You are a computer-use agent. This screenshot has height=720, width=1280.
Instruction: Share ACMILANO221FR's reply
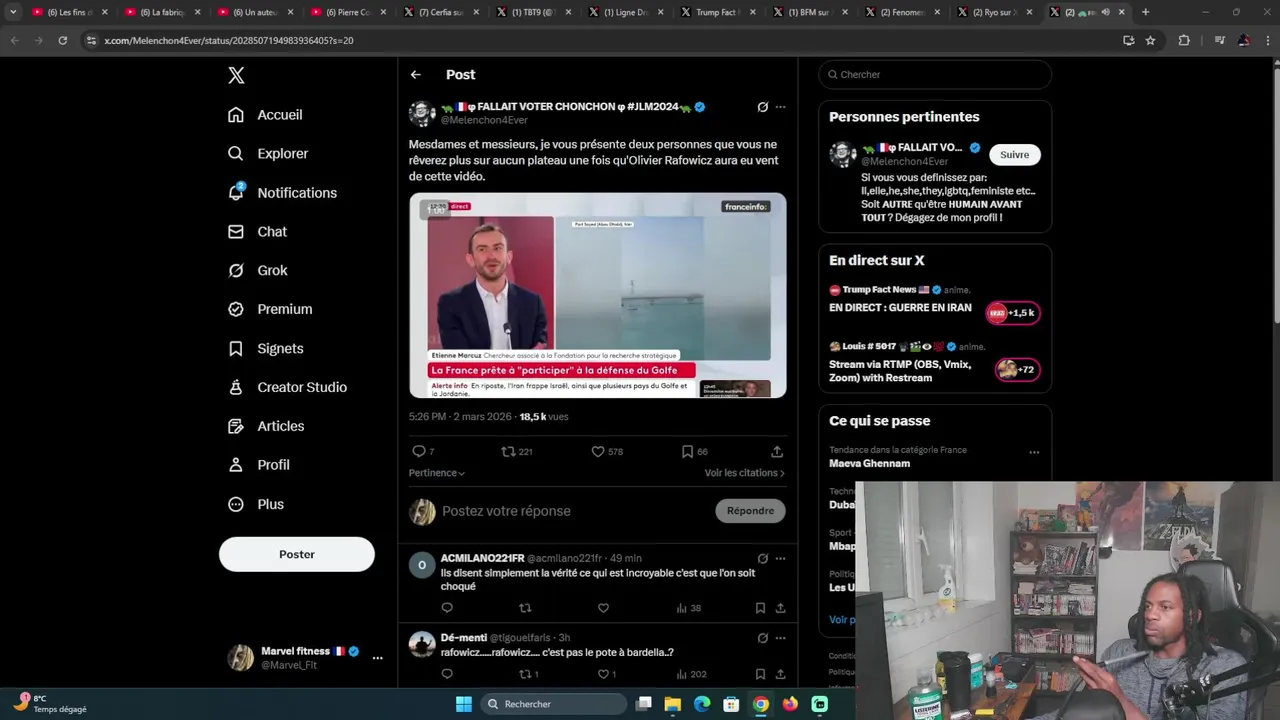[780, 608]
